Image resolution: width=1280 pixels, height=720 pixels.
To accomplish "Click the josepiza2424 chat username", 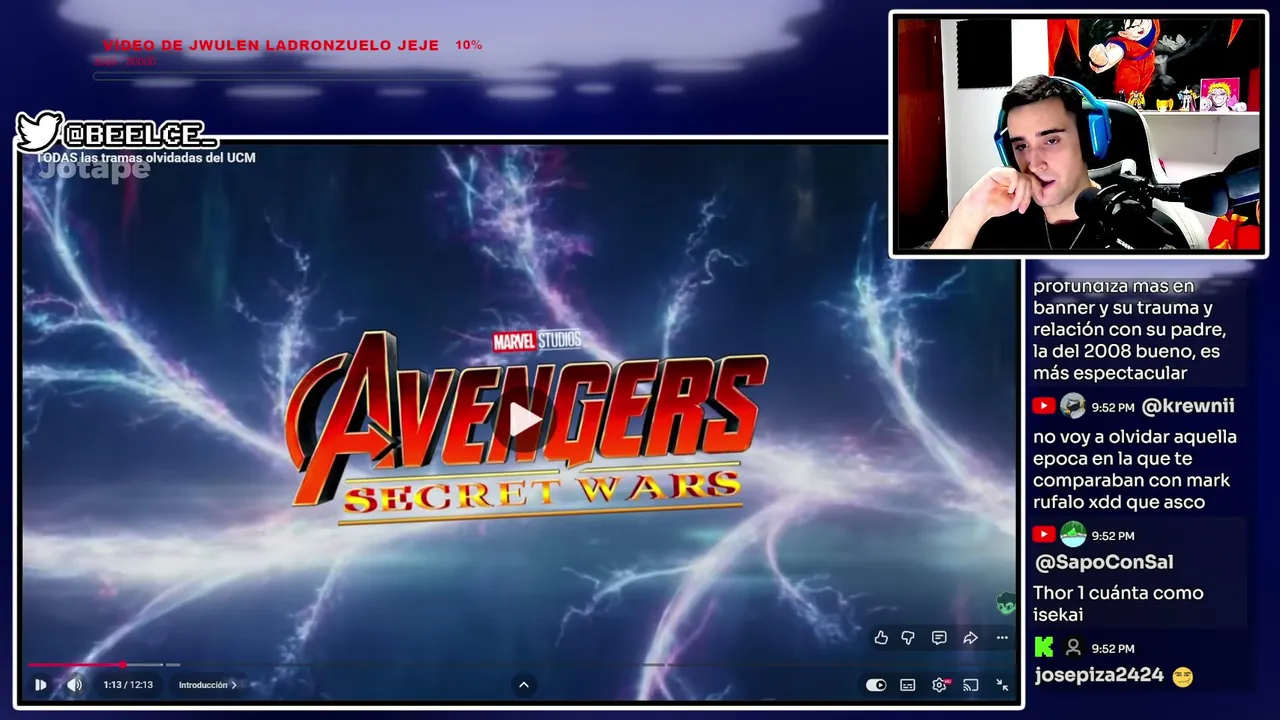I will [1099, 675].
